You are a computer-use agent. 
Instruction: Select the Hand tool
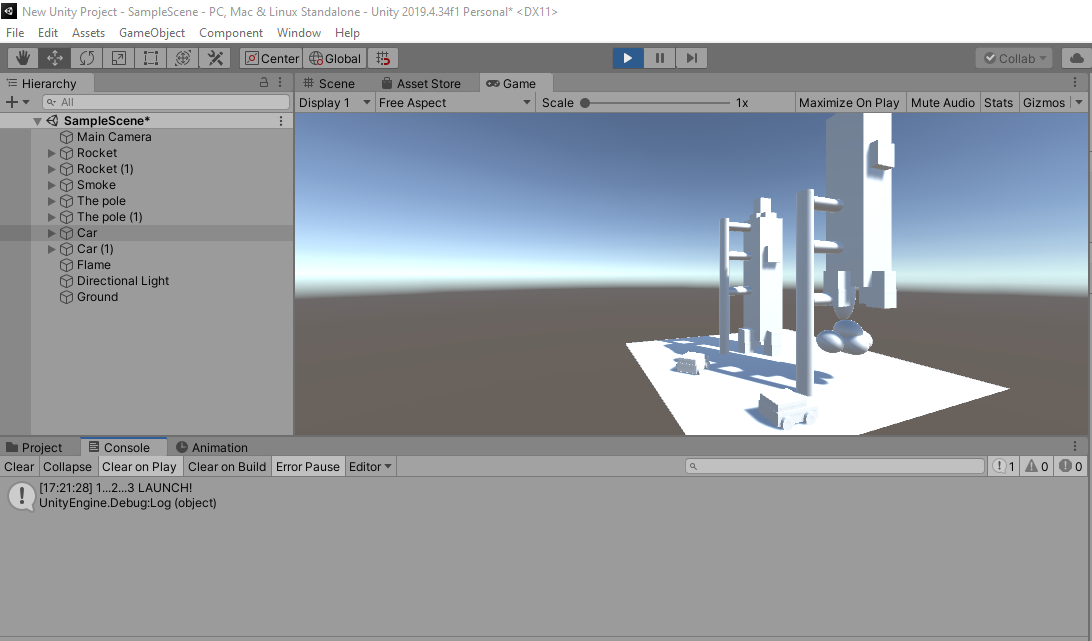tap(22, 57)
